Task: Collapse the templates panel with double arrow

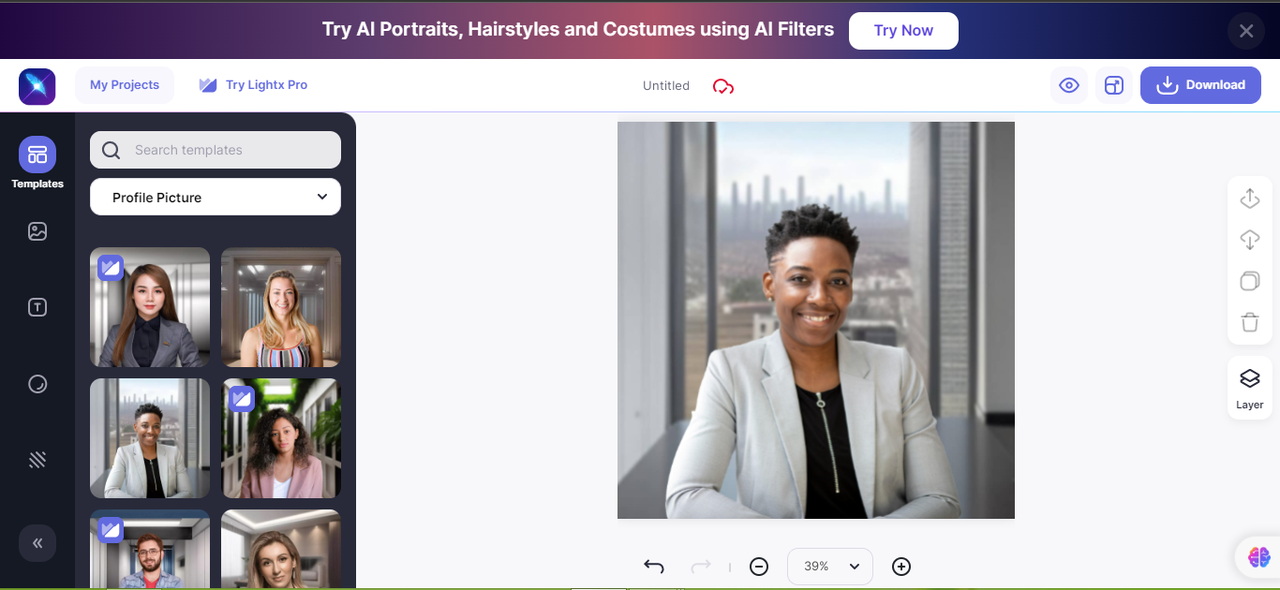Action: point(37,543)
